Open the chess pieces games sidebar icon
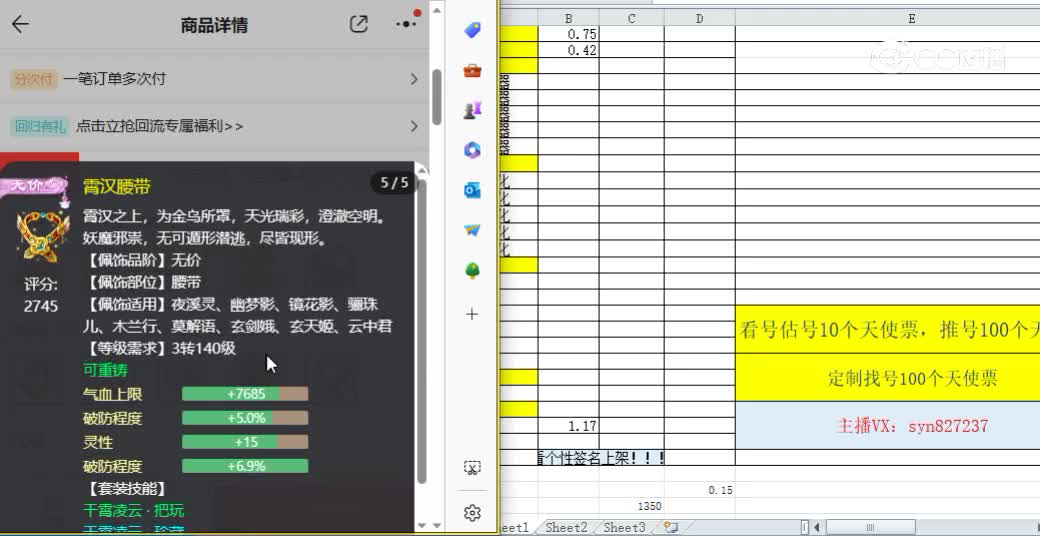1040x536 pixels. [x=472, y=111]
